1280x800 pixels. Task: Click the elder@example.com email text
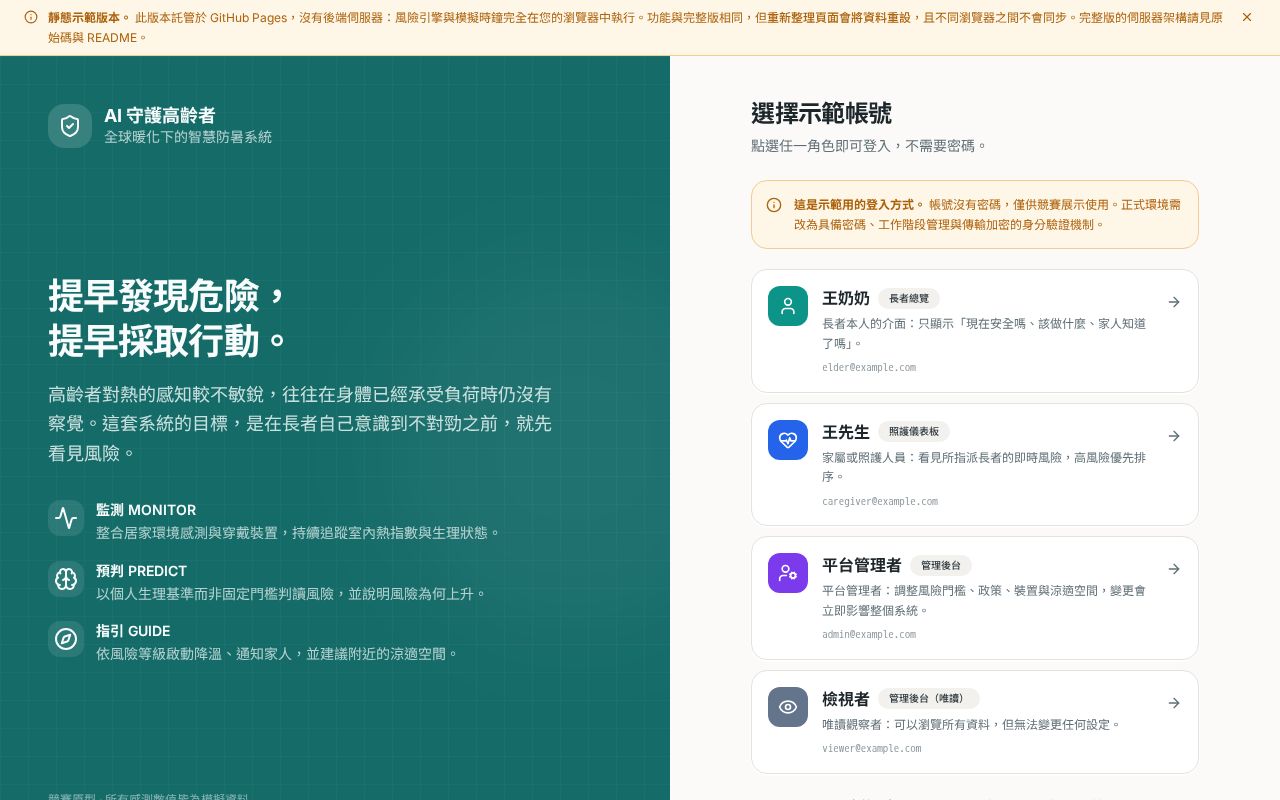(x=869, y=367)
